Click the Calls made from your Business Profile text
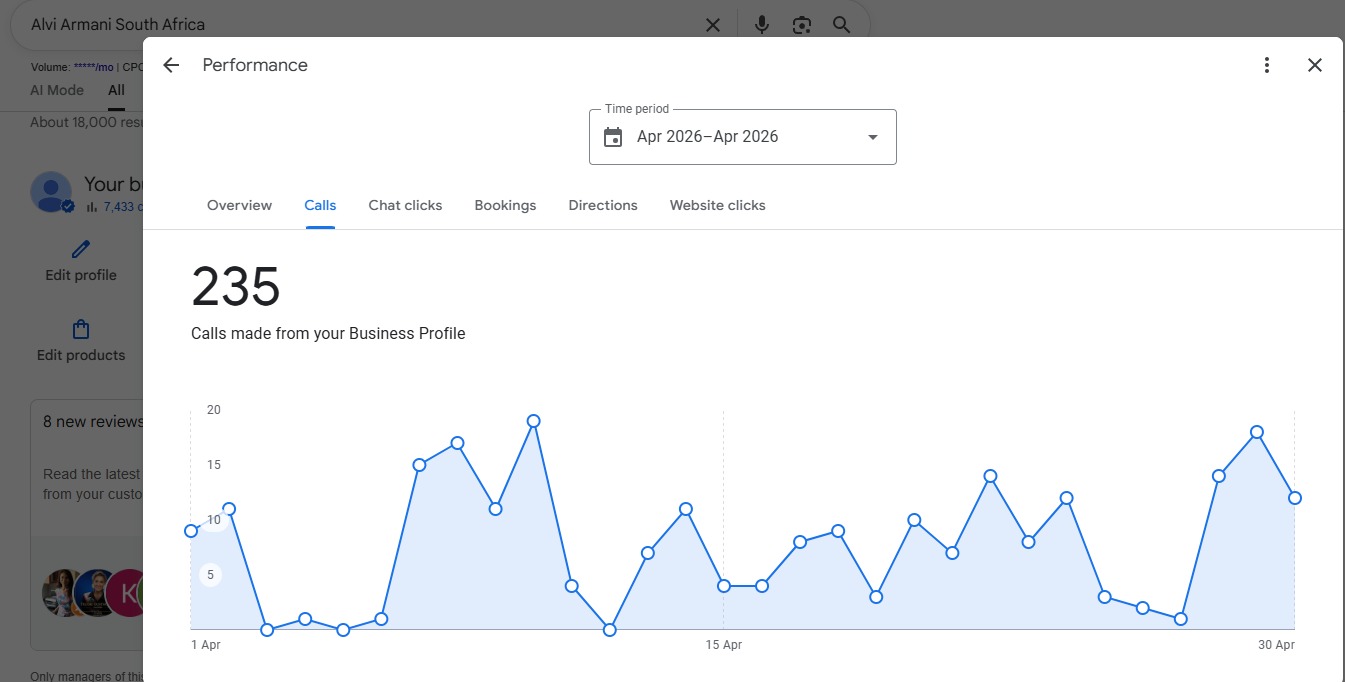The image size is (1345, 682). click(x=328, y=333)
